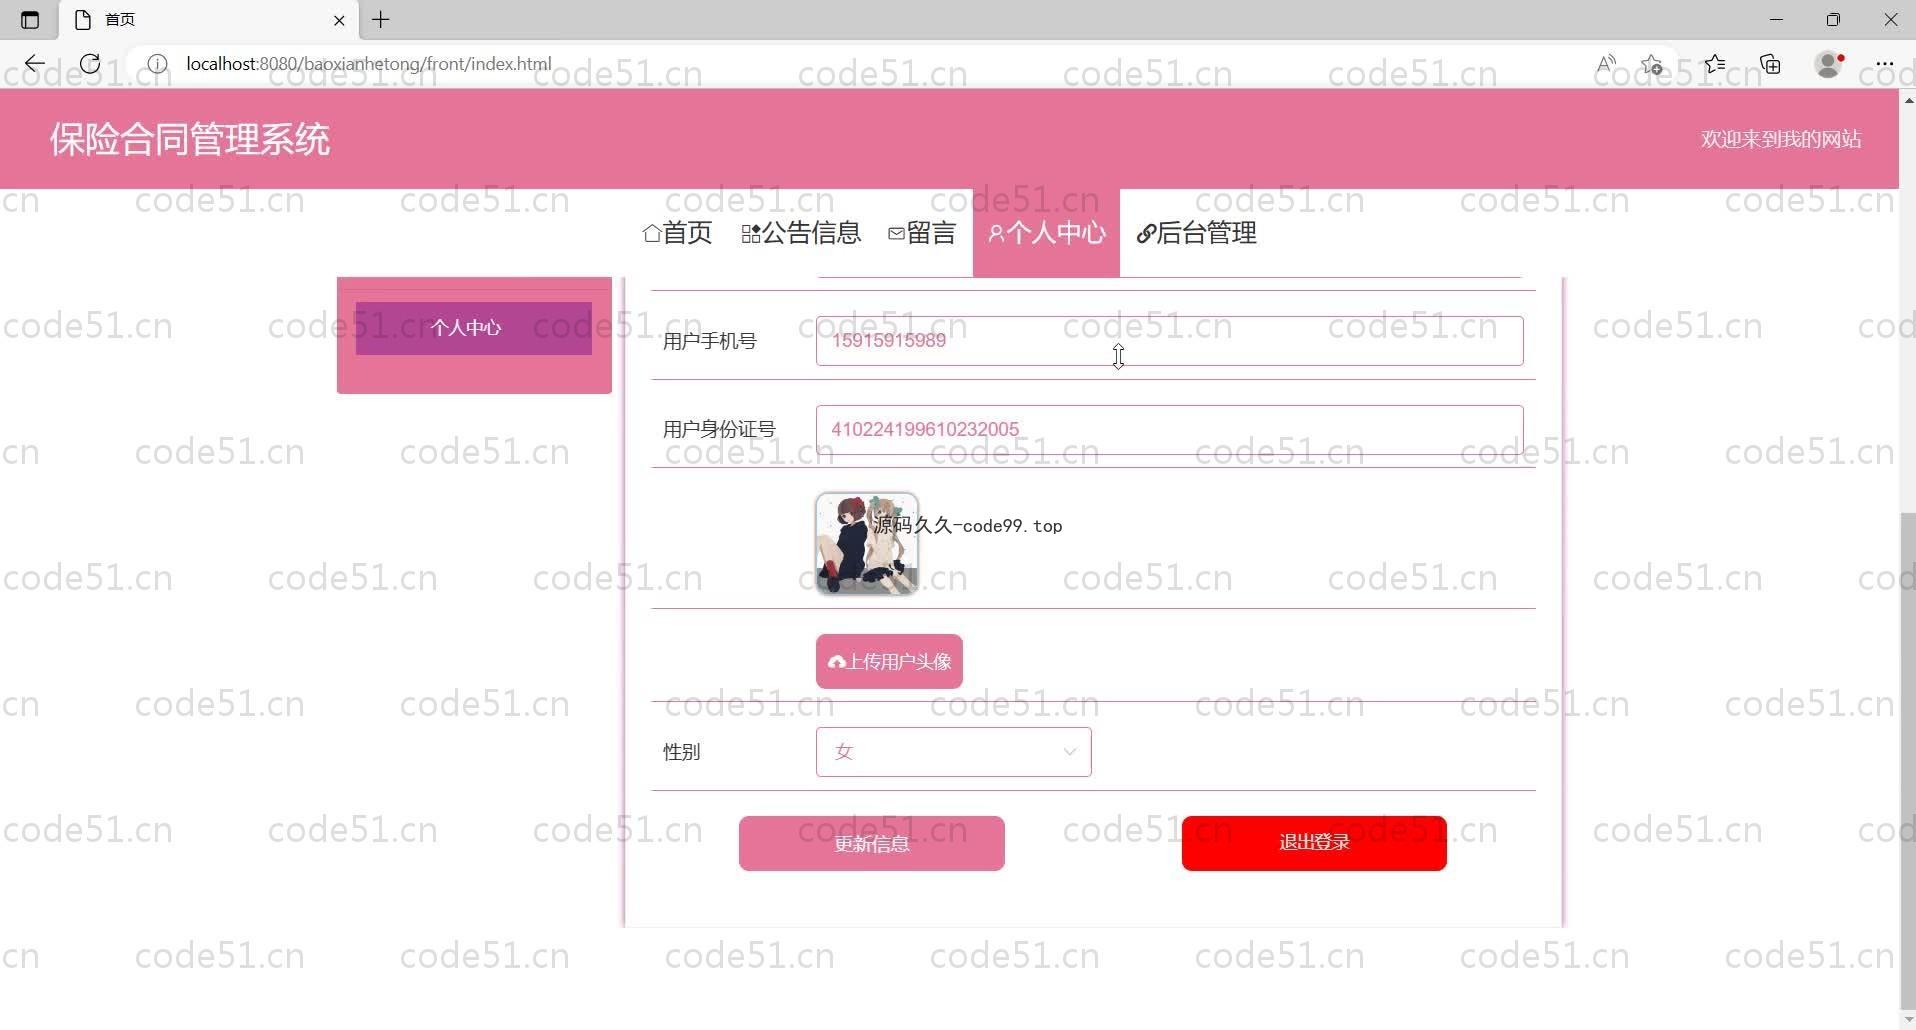Open browser collections icon

point(1771,64)
